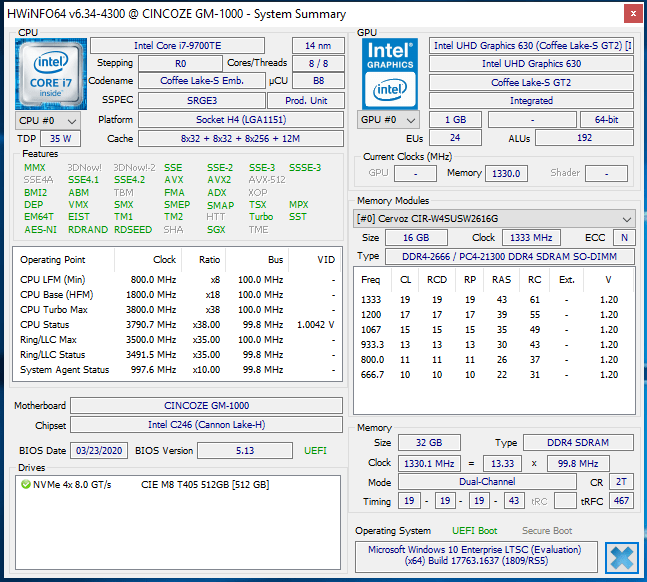This screenshot has width=647, height=582.
Task: Click the module size 16 GB field
Action: pos(416,238)
